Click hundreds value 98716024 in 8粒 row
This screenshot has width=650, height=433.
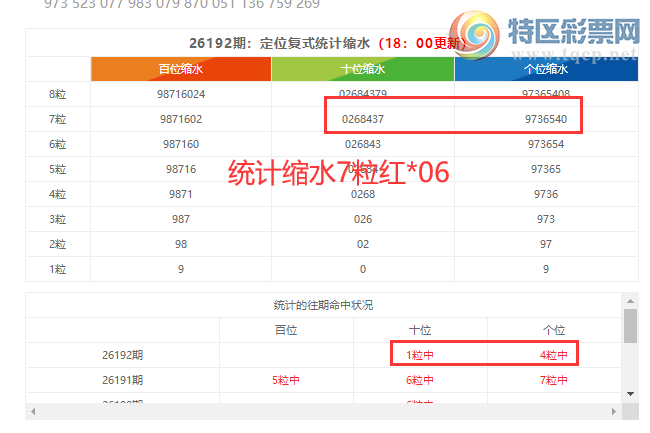pos(181,94)
